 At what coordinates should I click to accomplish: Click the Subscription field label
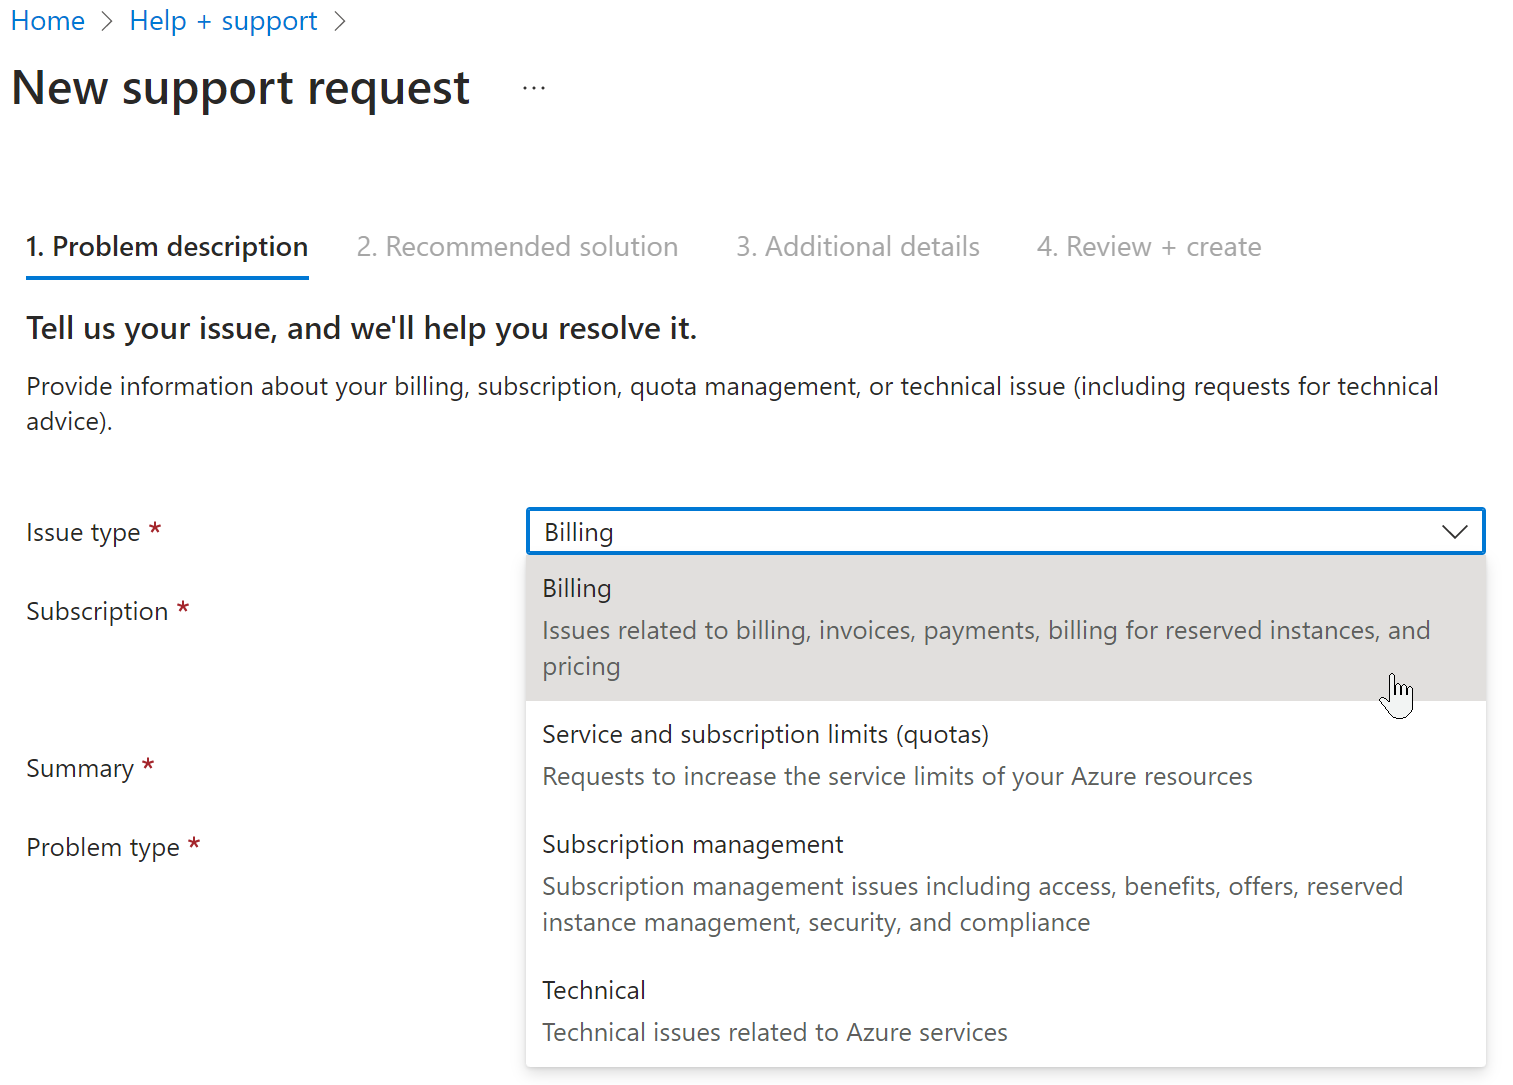97,612
